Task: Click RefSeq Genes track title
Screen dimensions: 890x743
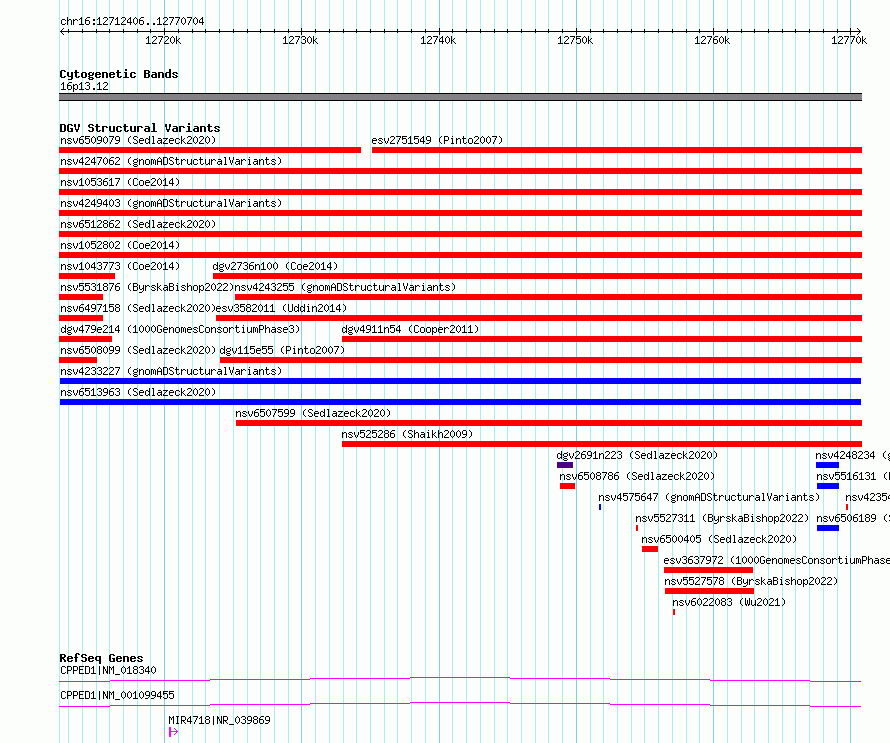Action: 101,658
